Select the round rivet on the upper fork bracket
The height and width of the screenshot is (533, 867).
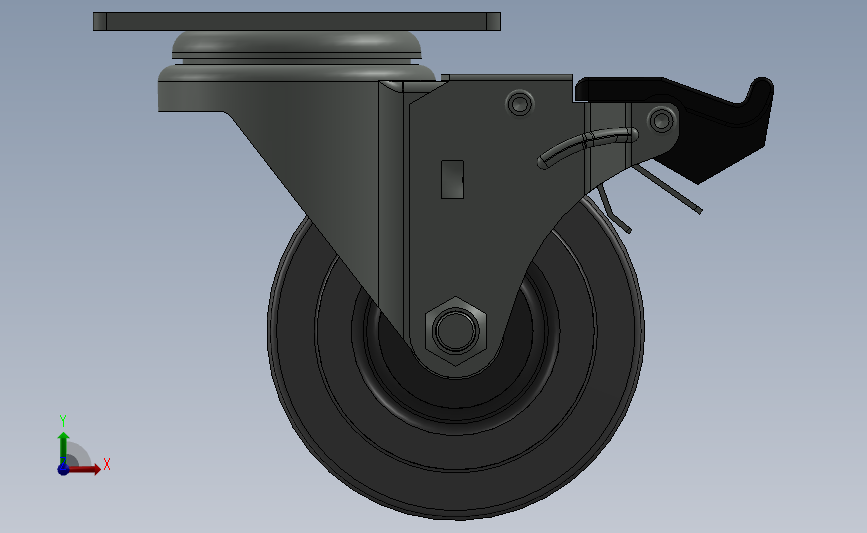[520, 103]
